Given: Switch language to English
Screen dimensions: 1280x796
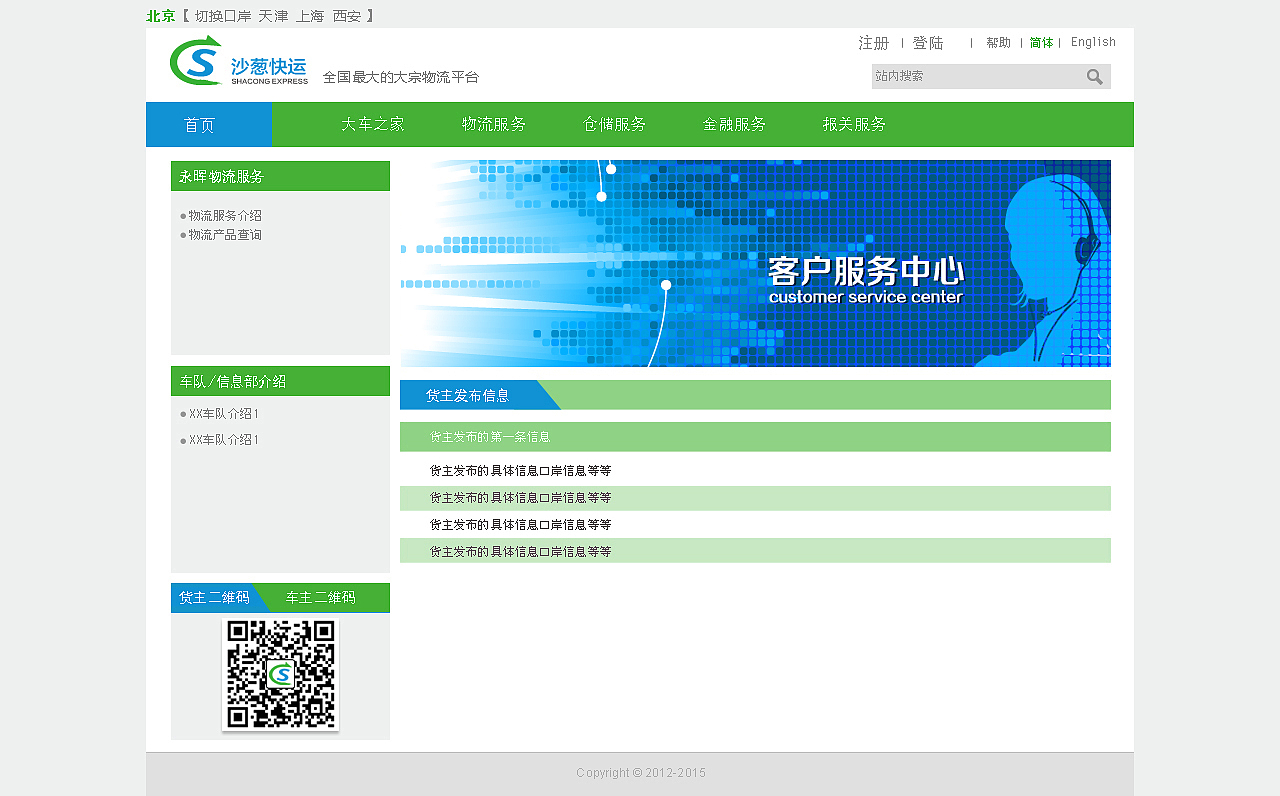Looking at the screenshot, I should (1093, 42).
